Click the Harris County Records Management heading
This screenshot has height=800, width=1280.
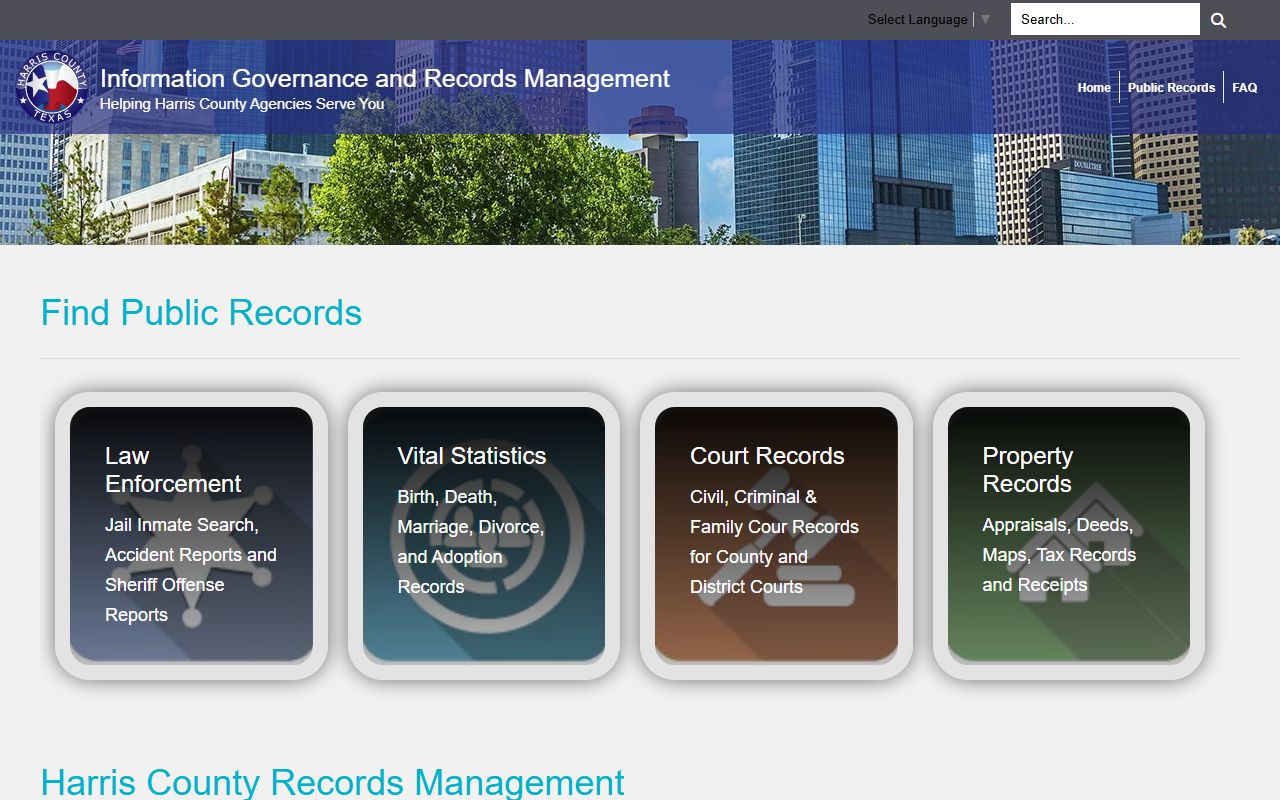pos(332,782)
